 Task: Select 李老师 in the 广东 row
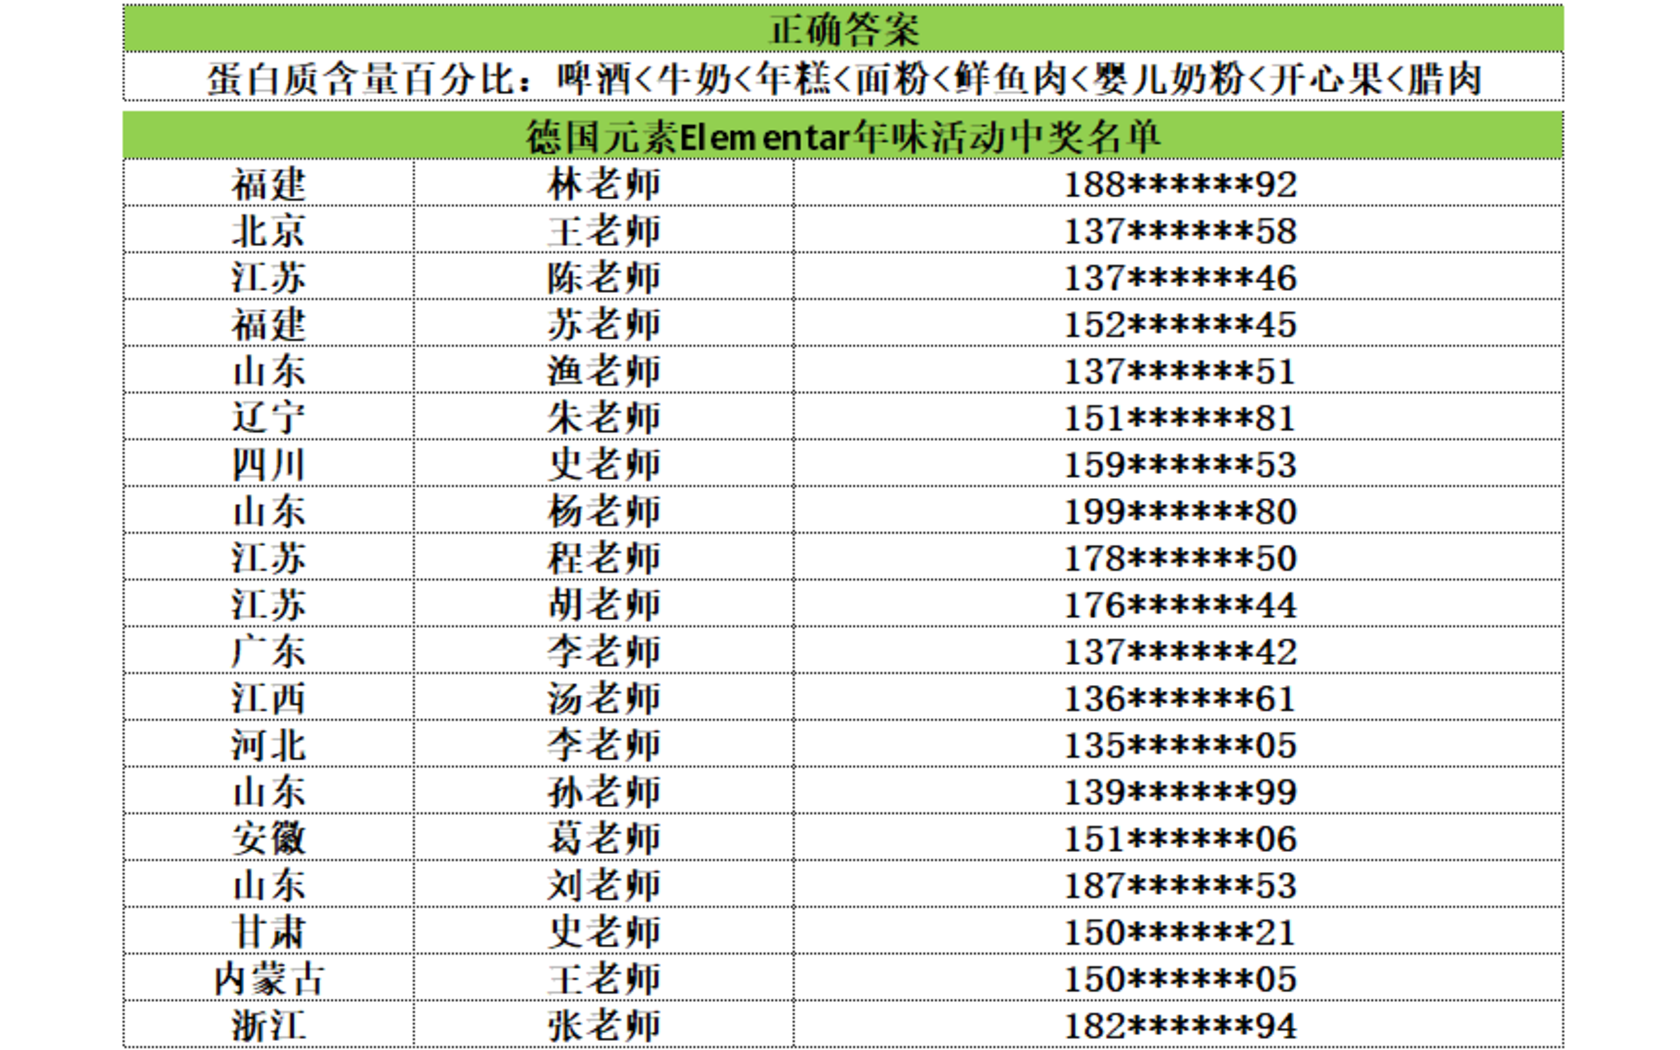point(604,652)
